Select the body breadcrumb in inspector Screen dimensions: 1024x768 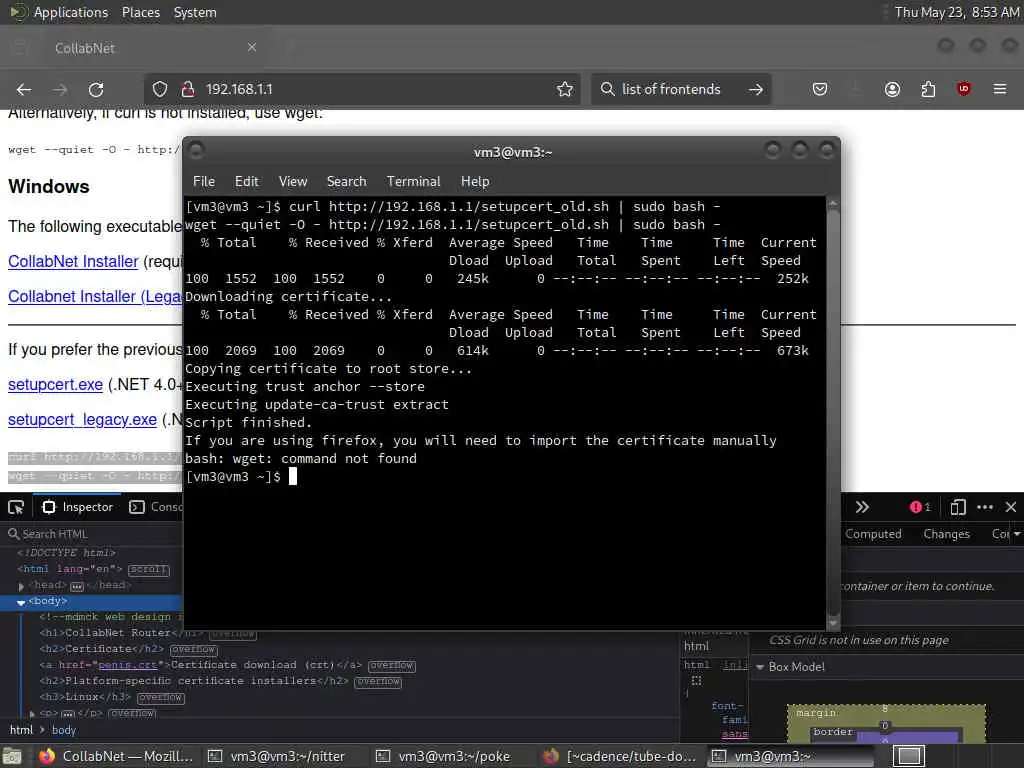pos(64,730)
